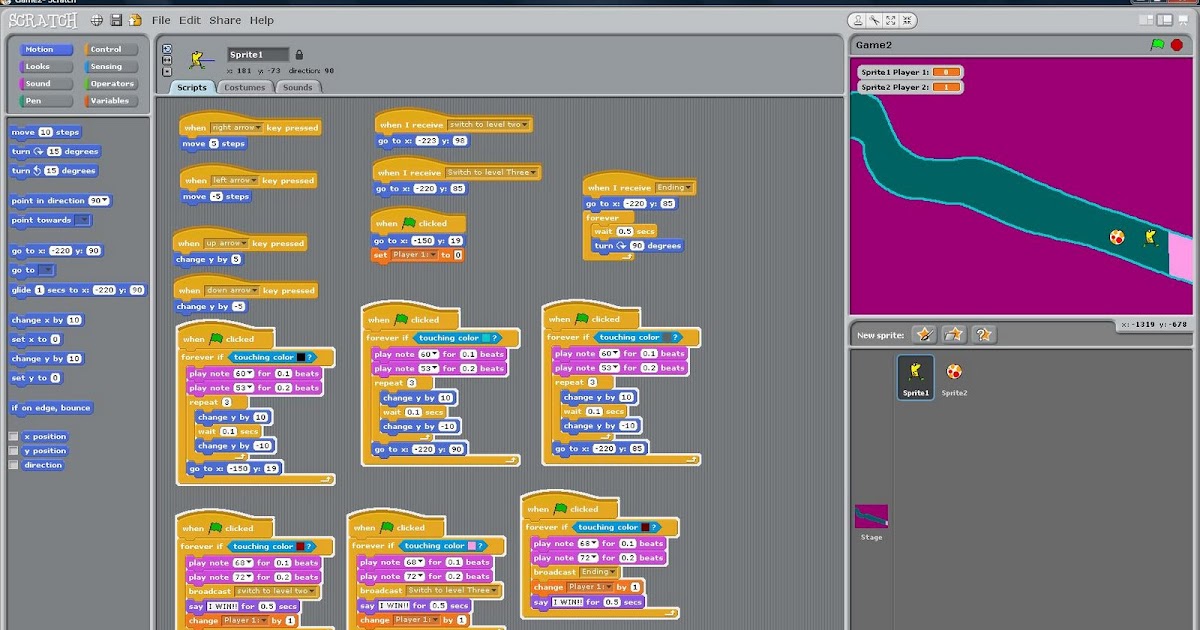This screenshot has width=1200, height=630.
Task: Click the red stop sign
Action: (1179, 43)
